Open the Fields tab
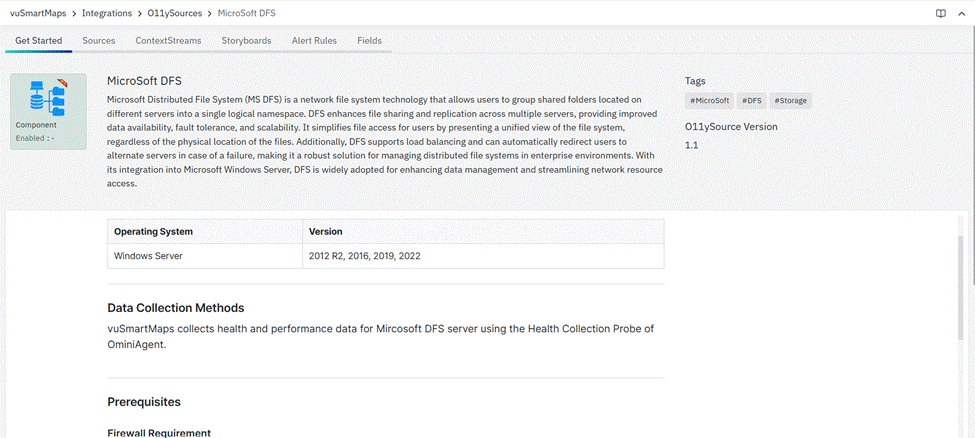Screen dimensions: 975x438 pos(369,41)
